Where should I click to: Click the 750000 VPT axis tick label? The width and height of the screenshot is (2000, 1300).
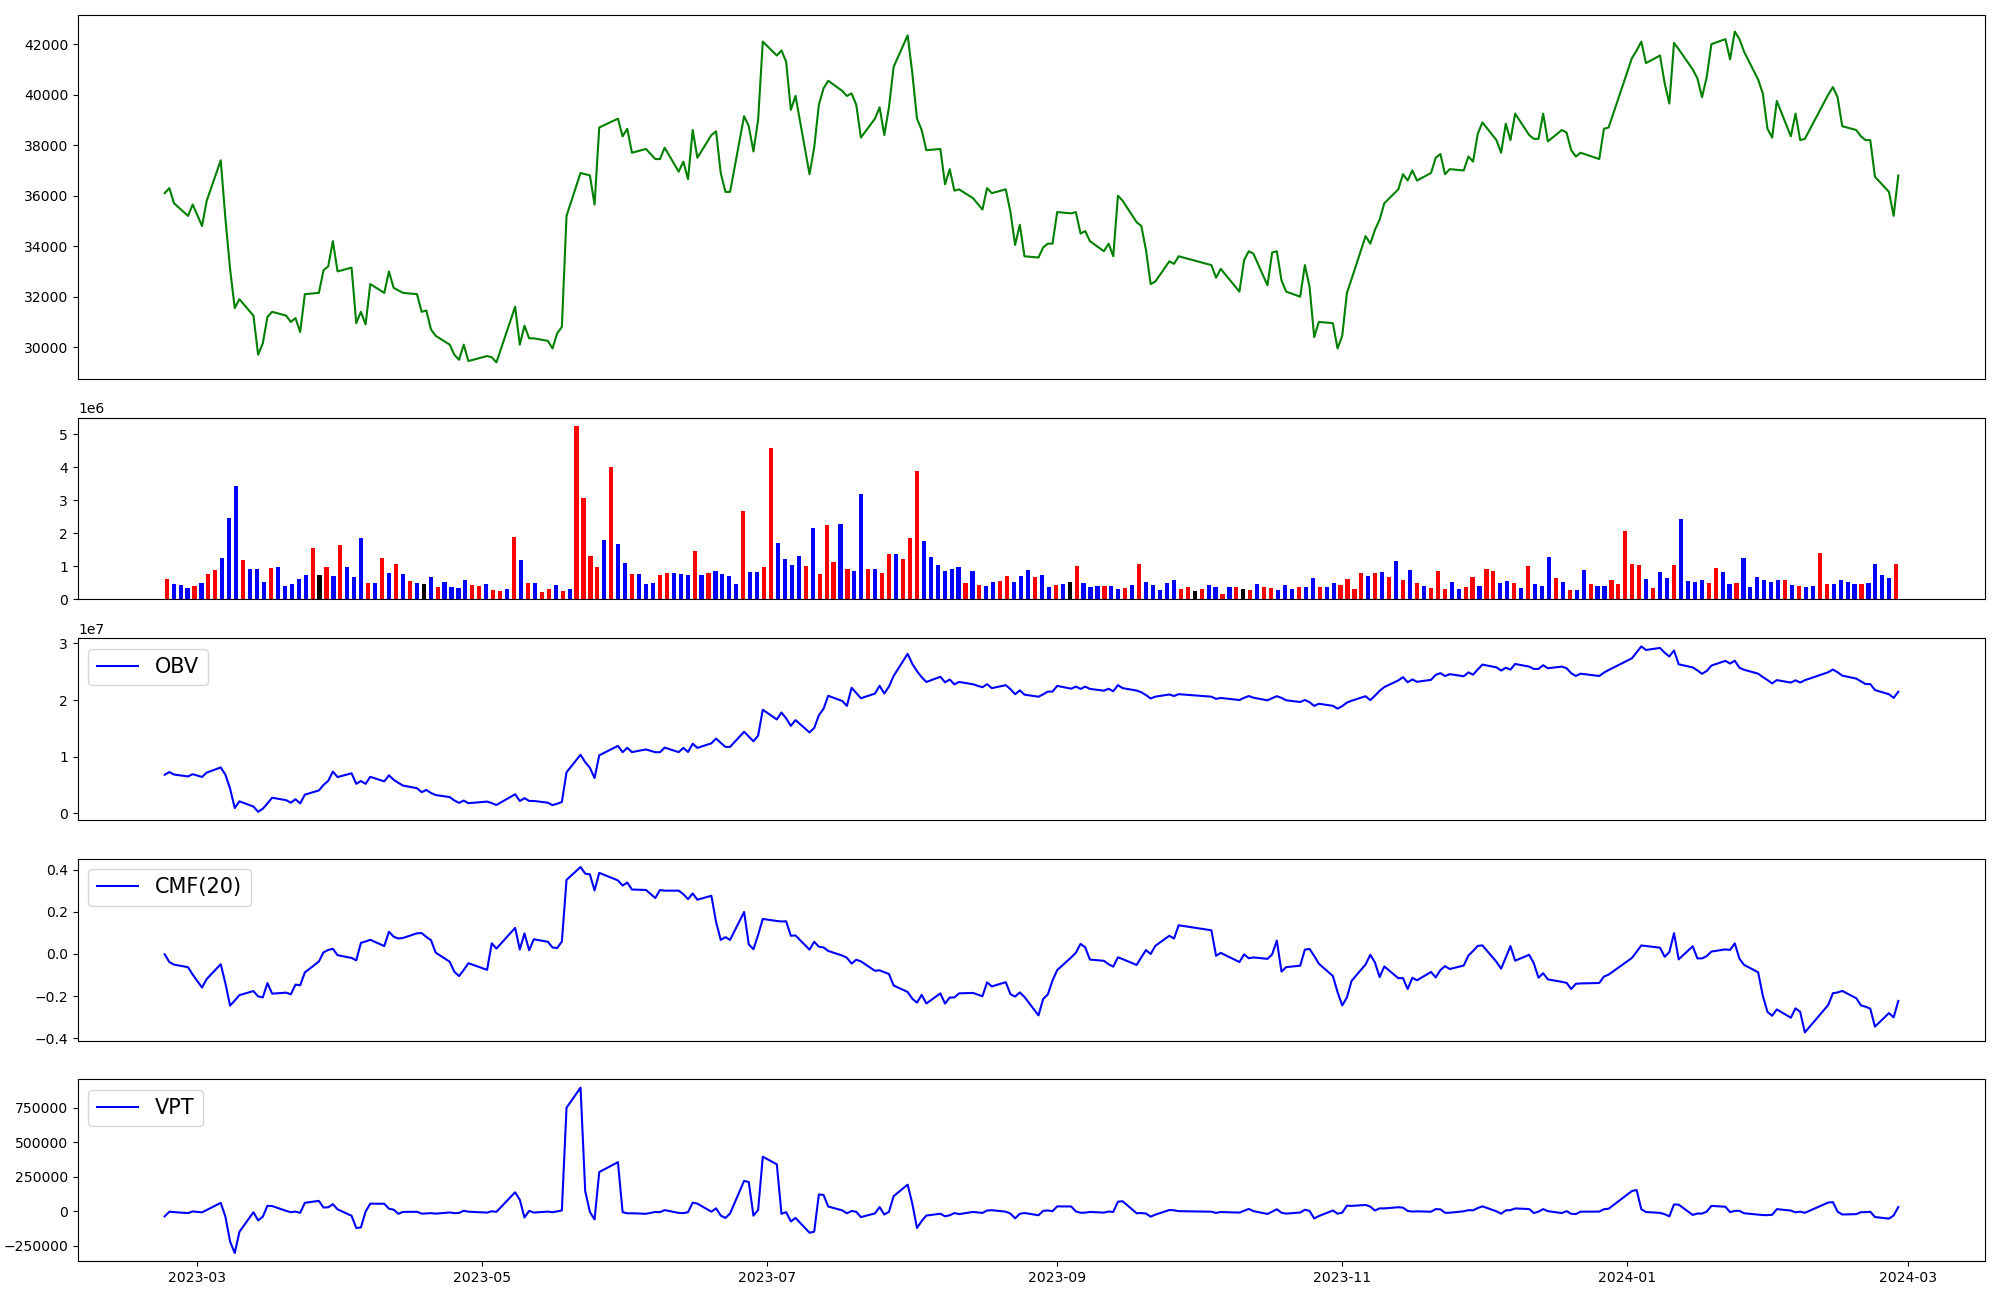tap(41, 1108)
